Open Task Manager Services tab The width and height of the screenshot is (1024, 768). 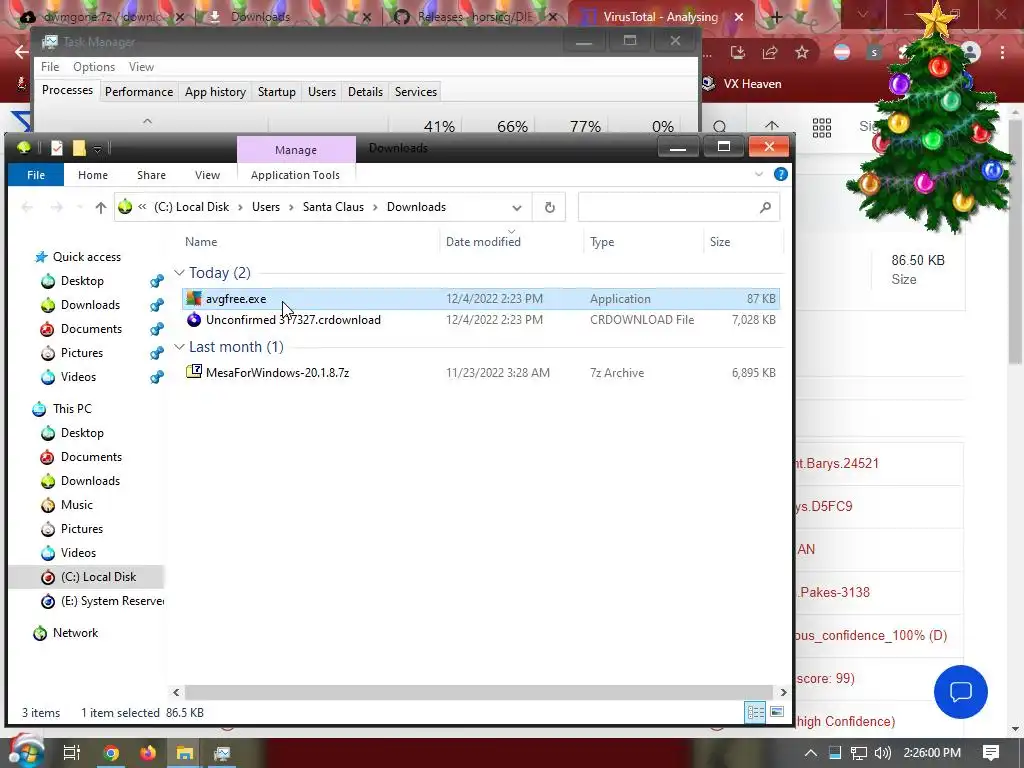tap(416, 91)
